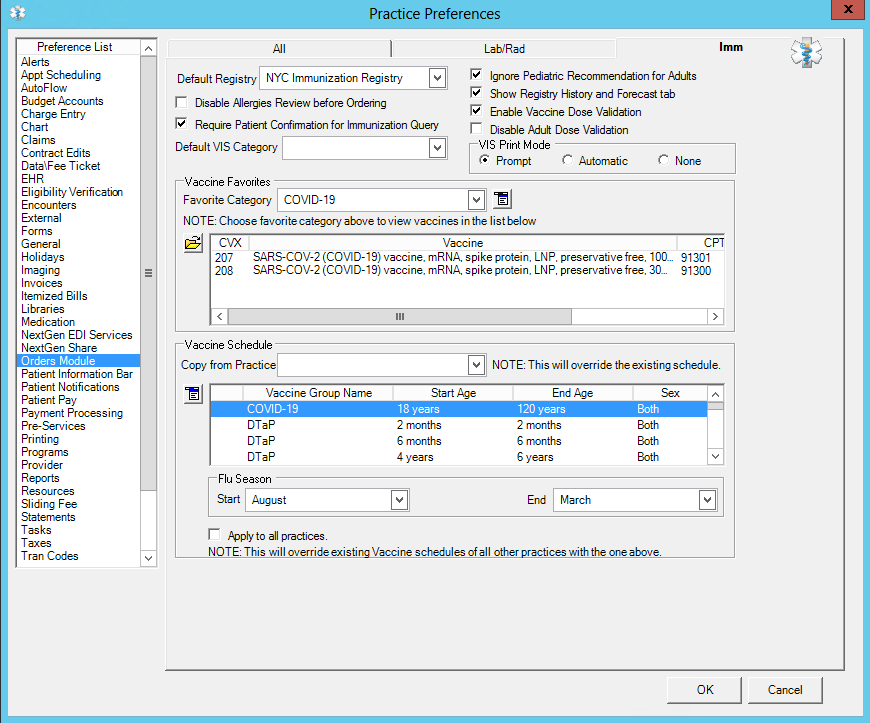Viewport: 870px width, 723px height.
Task: Uncheck Show Registry History and Forecast tab
Action: pyautogui.click(x=476, y=93)
